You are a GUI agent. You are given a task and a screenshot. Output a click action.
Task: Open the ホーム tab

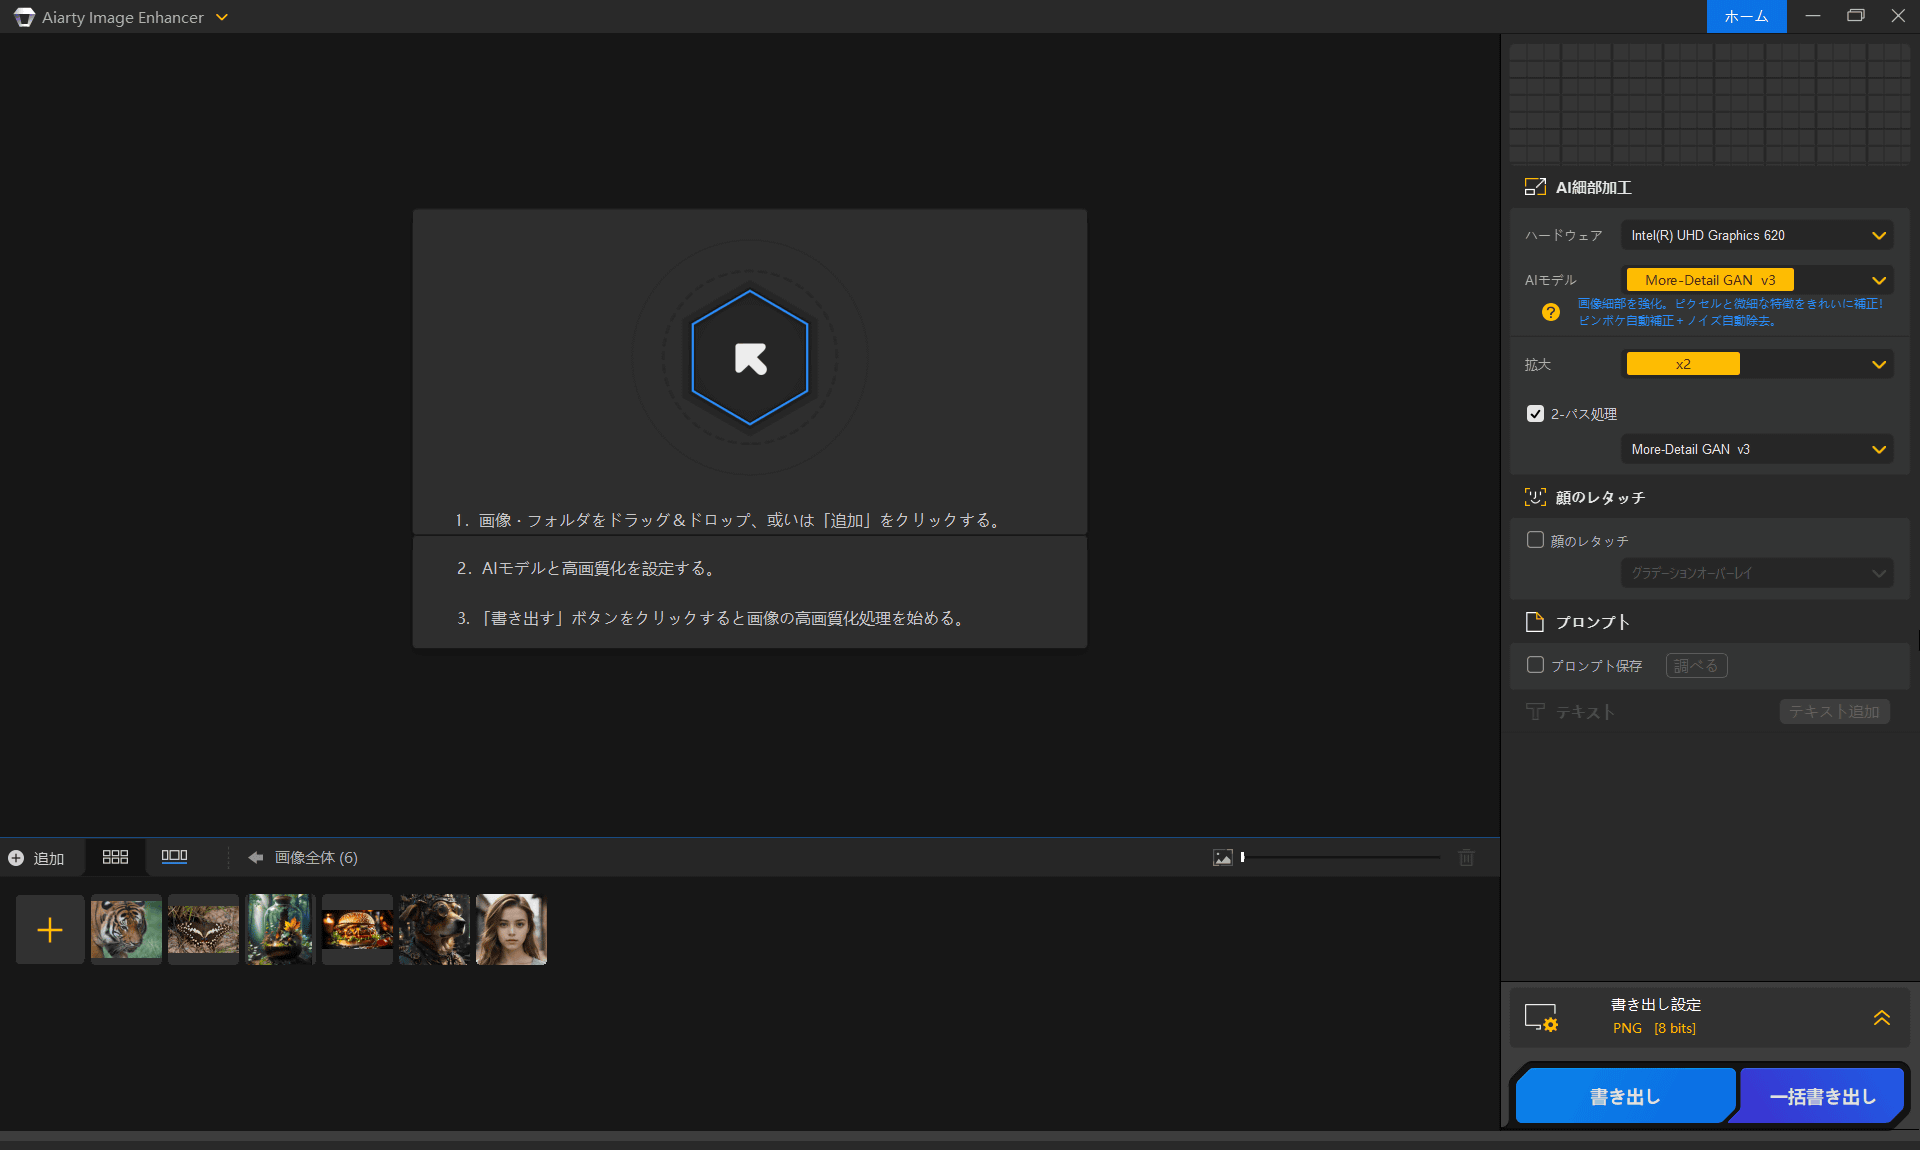click(1746, 17)
